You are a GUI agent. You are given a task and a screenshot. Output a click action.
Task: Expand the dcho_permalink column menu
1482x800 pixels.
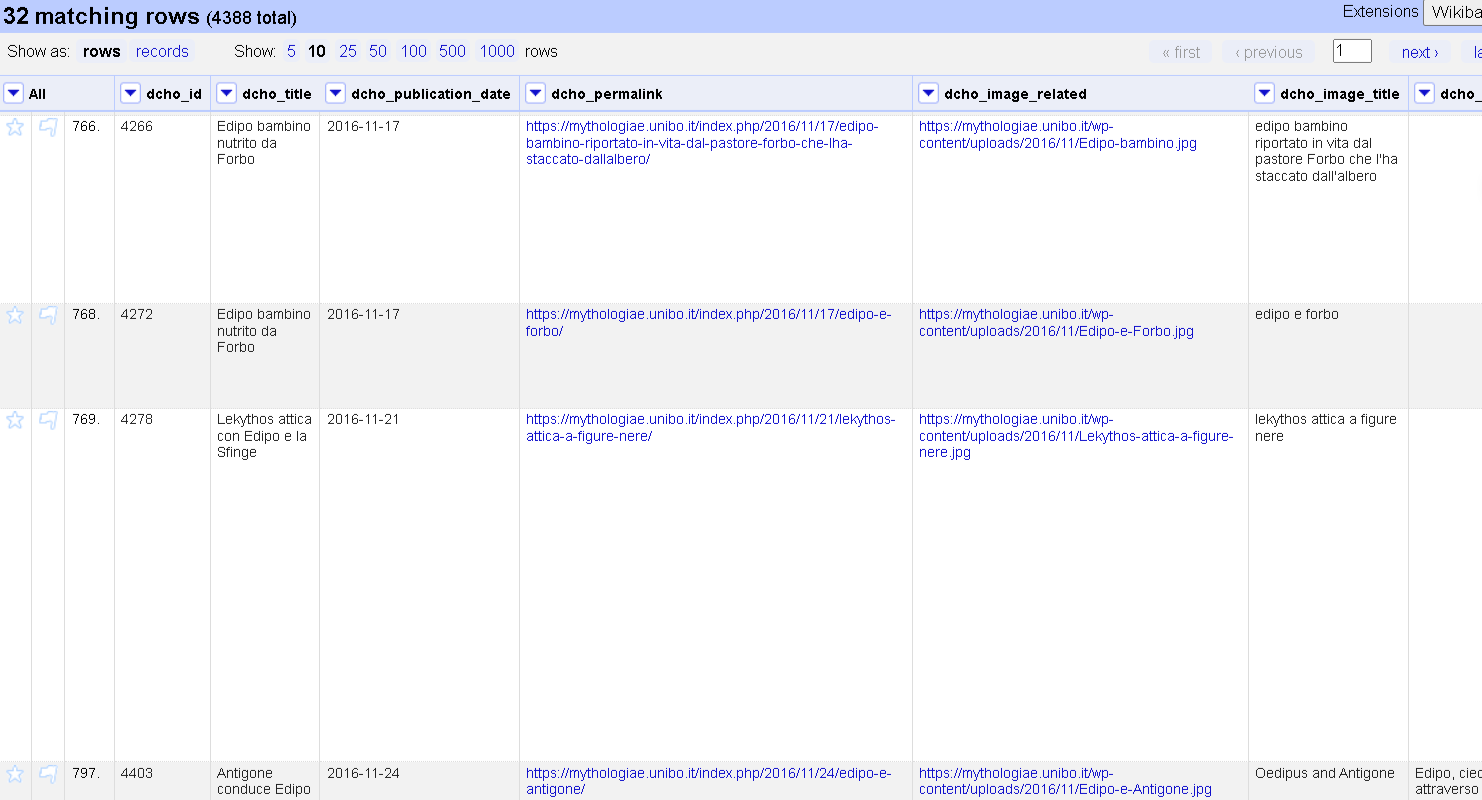pos(535,92)
